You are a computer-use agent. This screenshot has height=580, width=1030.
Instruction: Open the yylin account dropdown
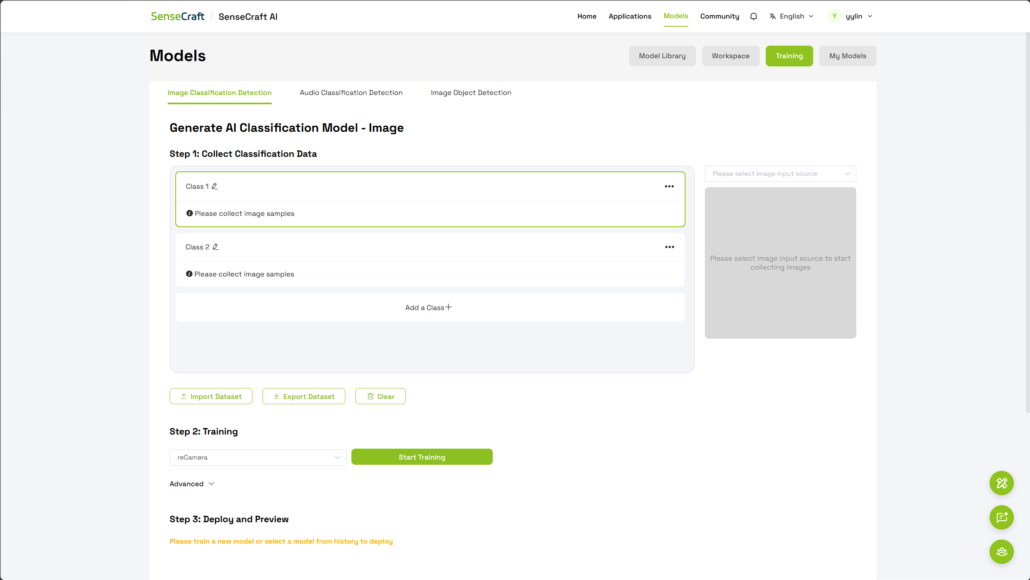(851, 16)
